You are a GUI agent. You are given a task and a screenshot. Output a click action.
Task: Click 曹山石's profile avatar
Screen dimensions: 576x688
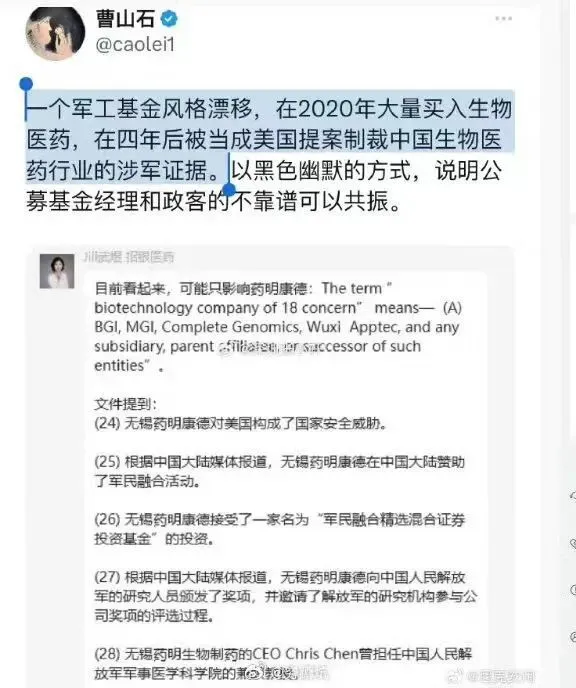tap(55, 33)
